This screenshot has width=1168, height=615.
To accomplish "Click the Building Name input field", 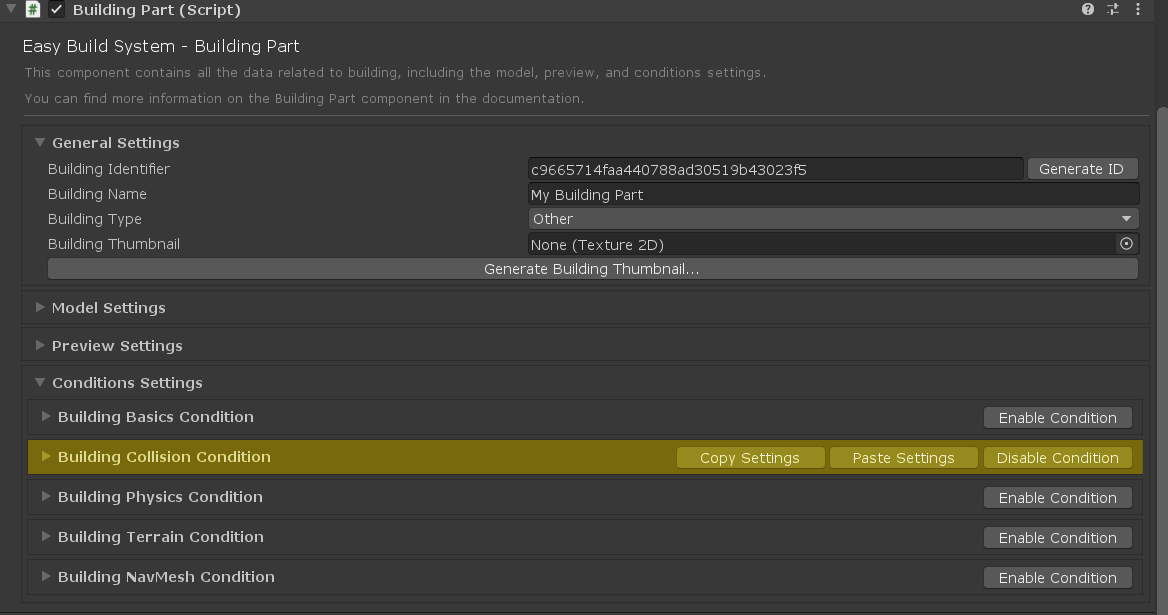I will tap(833, 195).
